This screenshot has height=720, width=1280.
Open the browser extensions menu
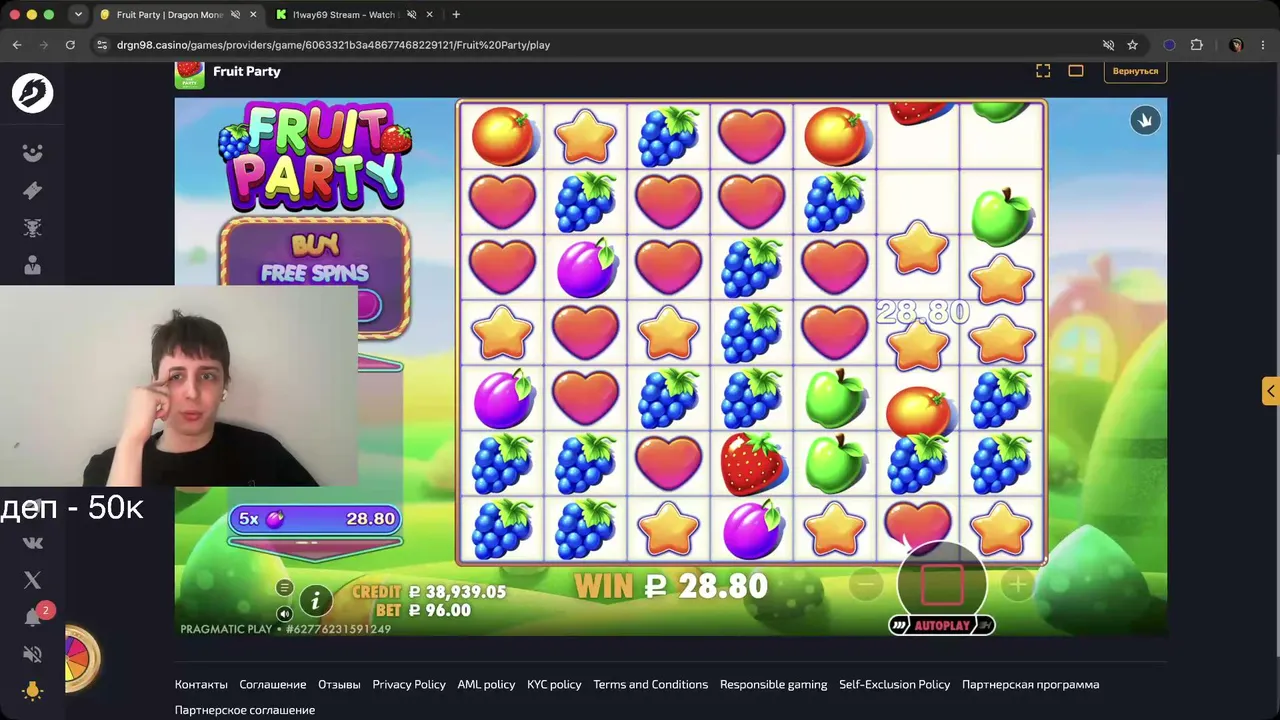(x=1196, y=45)
